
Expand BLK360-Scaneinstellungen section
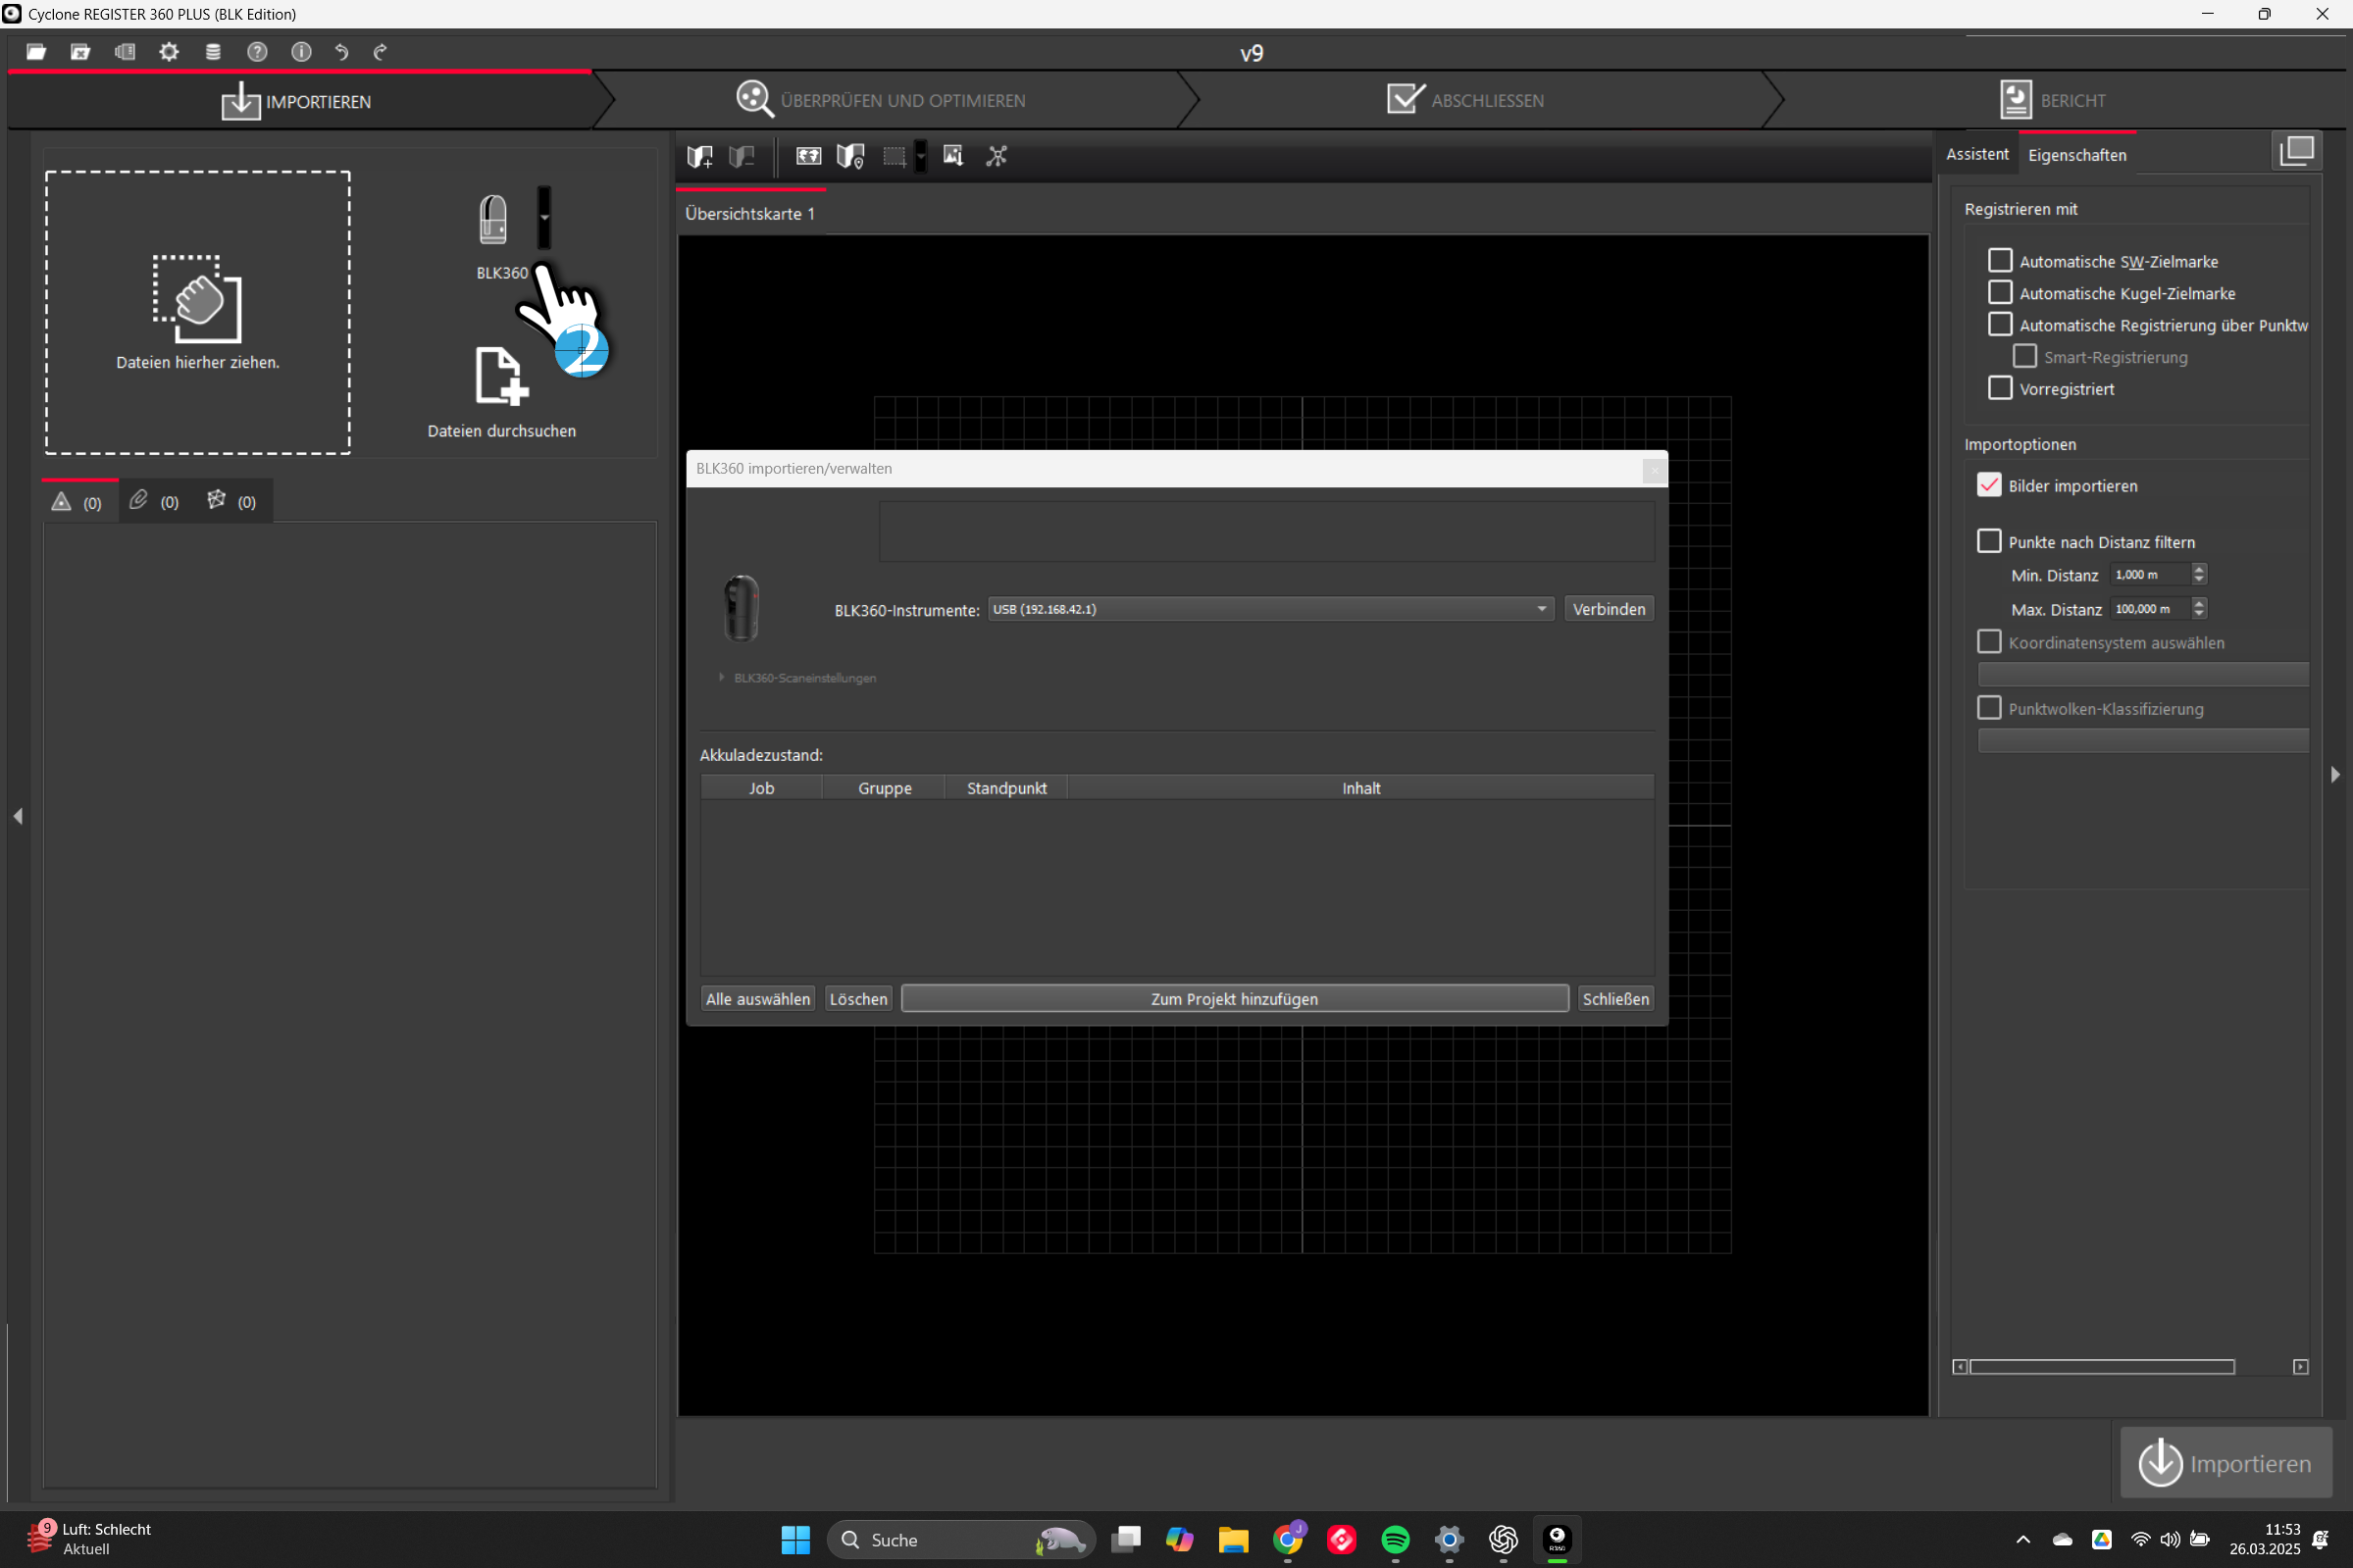[x=721, y=677]
